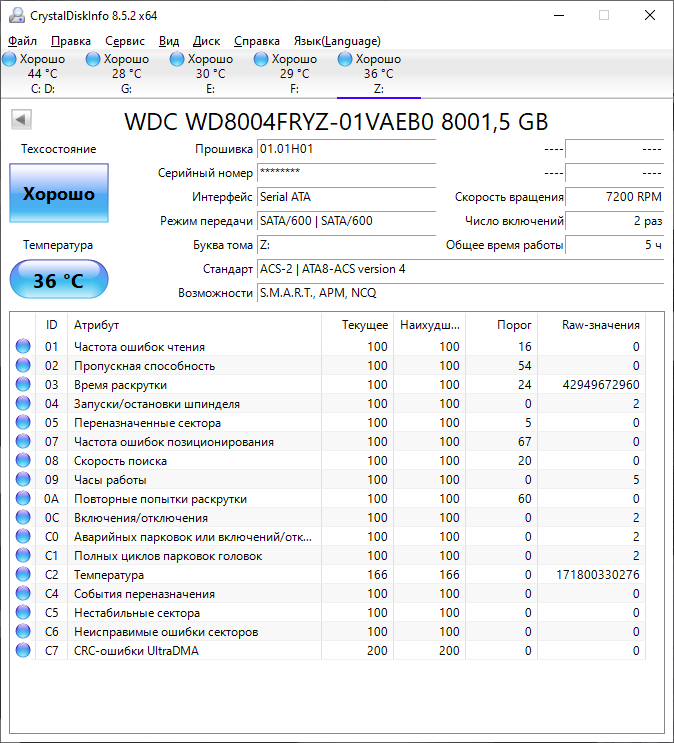Click the Часы работы attribute name
This screenshot has width=674, height=743.
pyautogui.click(x=110, y=480)
